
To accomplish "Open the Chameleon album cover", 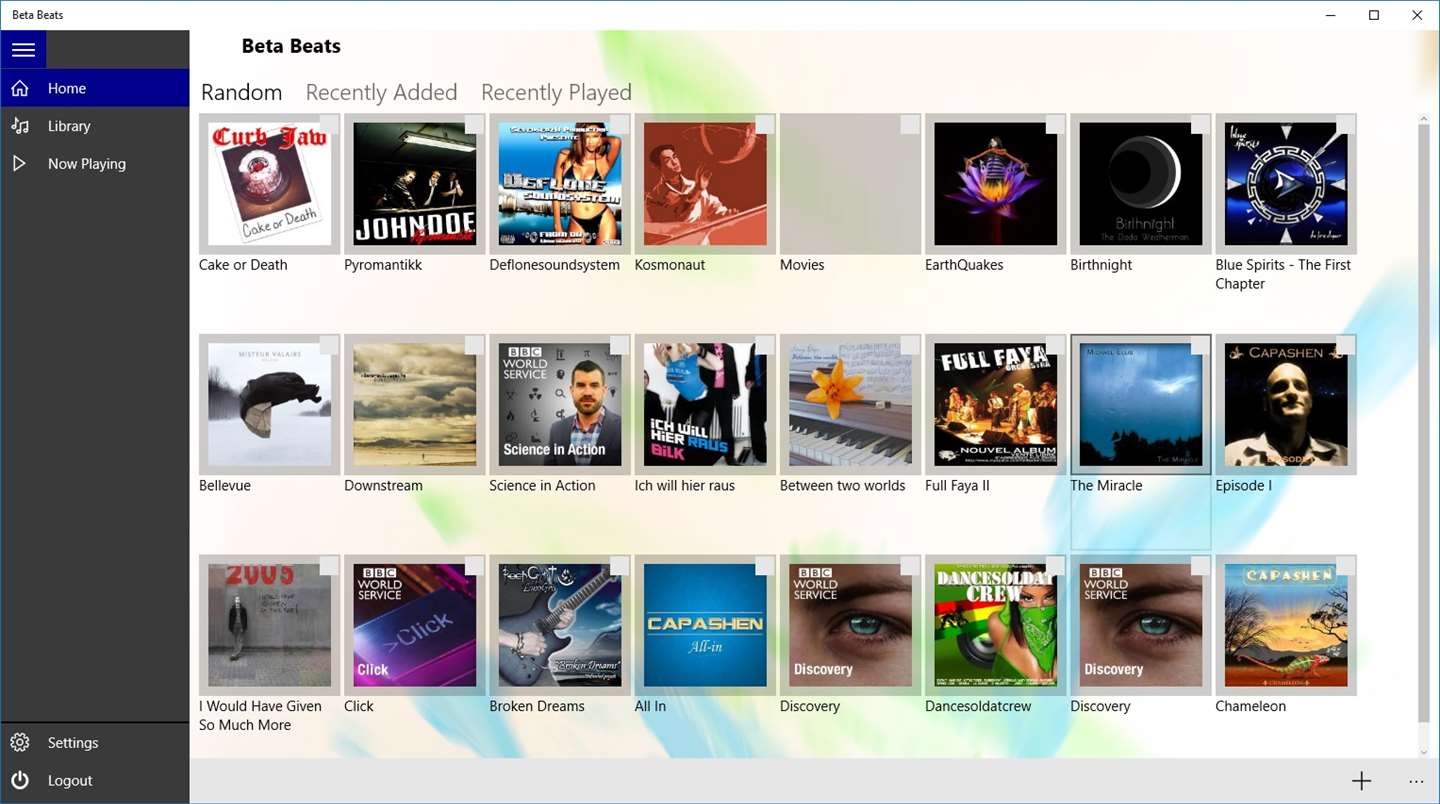I will tap(1286, 626).
